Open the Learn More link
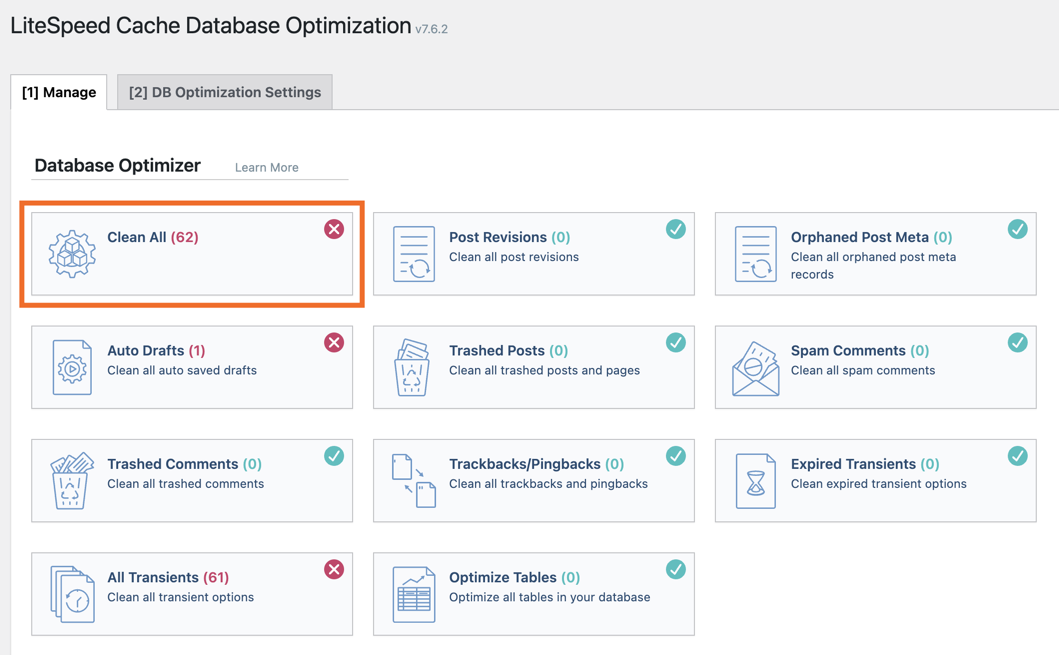1059x655 pixels. pos(266,167)
